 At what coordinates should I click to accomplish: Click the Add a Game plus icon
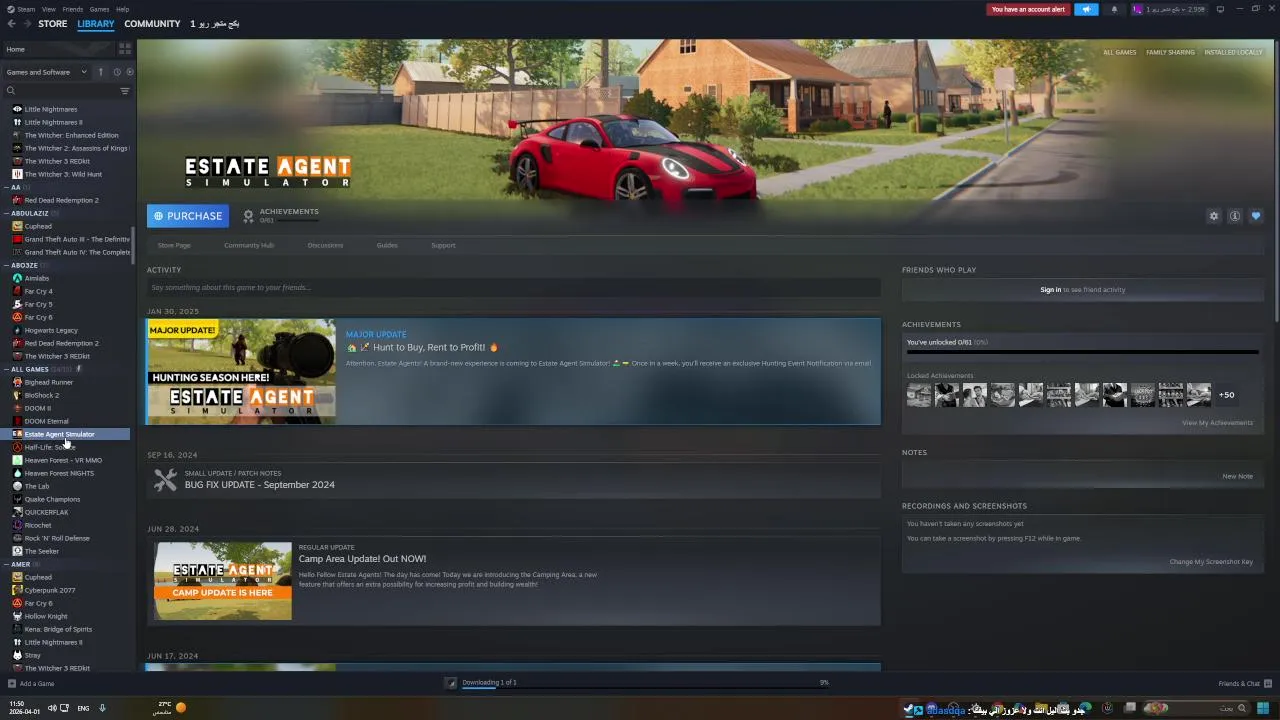pyautogui.click(x=11, y=684)
